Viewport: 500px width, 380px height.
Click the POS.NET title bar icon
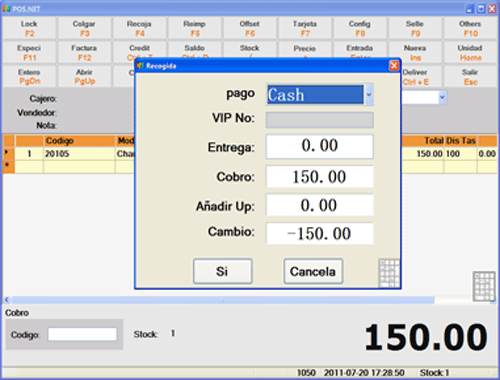point(6,9)
